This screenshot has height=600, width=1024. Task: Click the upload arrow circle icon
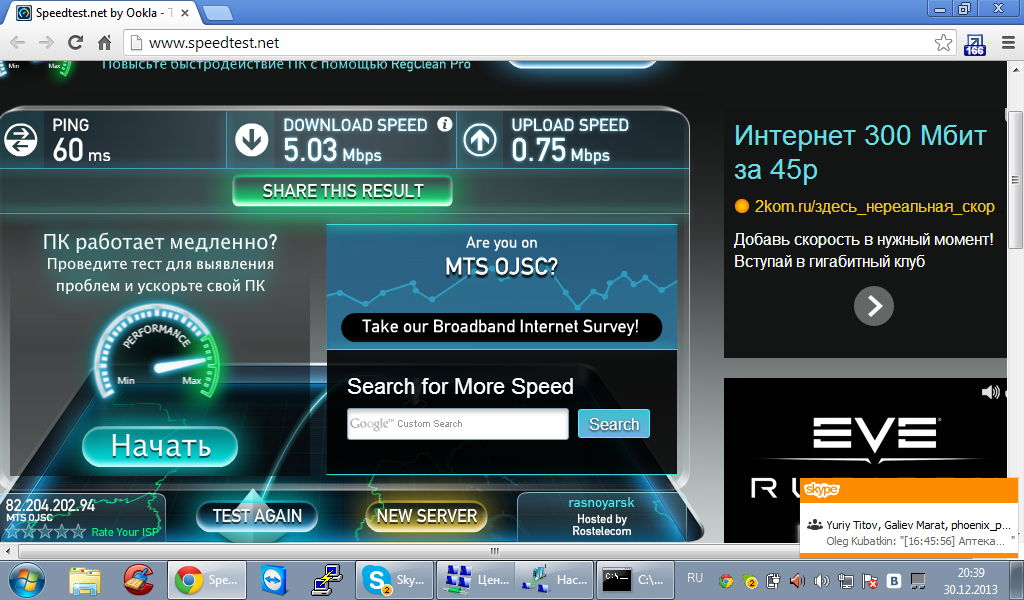tap(480, 140)
